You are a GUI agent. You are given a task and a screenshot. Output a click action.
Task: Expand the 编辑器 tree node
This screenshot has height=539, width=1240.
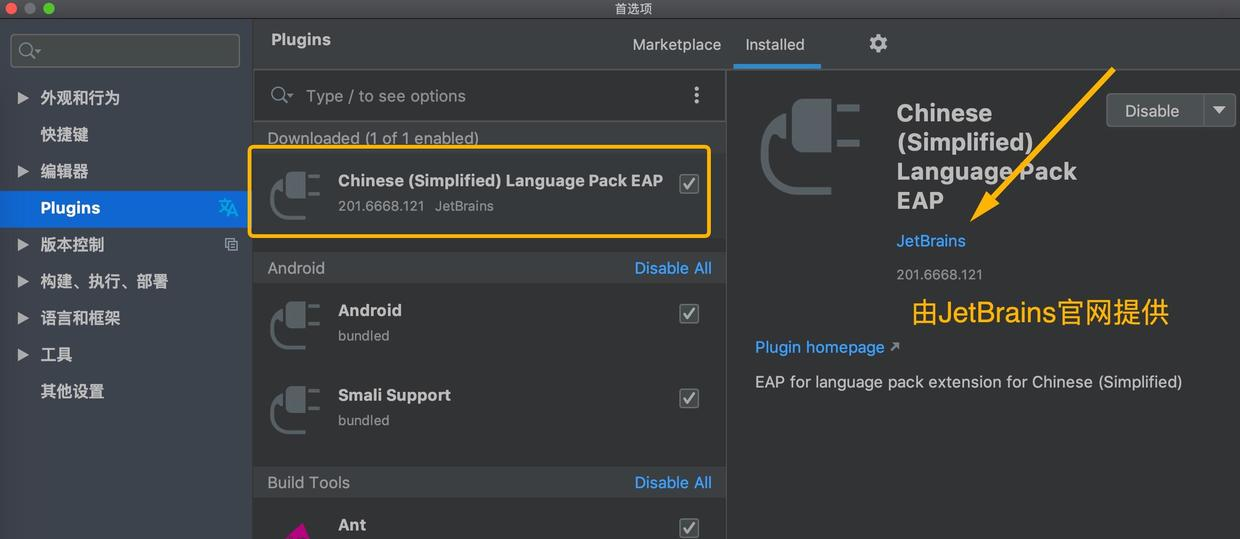[23, 171]
